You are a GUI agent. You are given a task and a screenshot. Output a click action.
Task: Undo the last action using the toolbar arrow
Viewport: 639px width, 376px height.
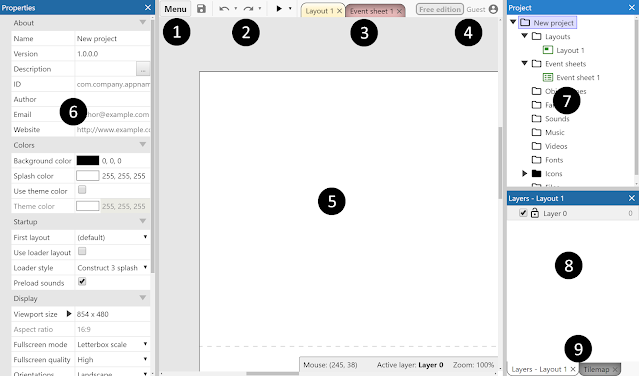[224, 9]
